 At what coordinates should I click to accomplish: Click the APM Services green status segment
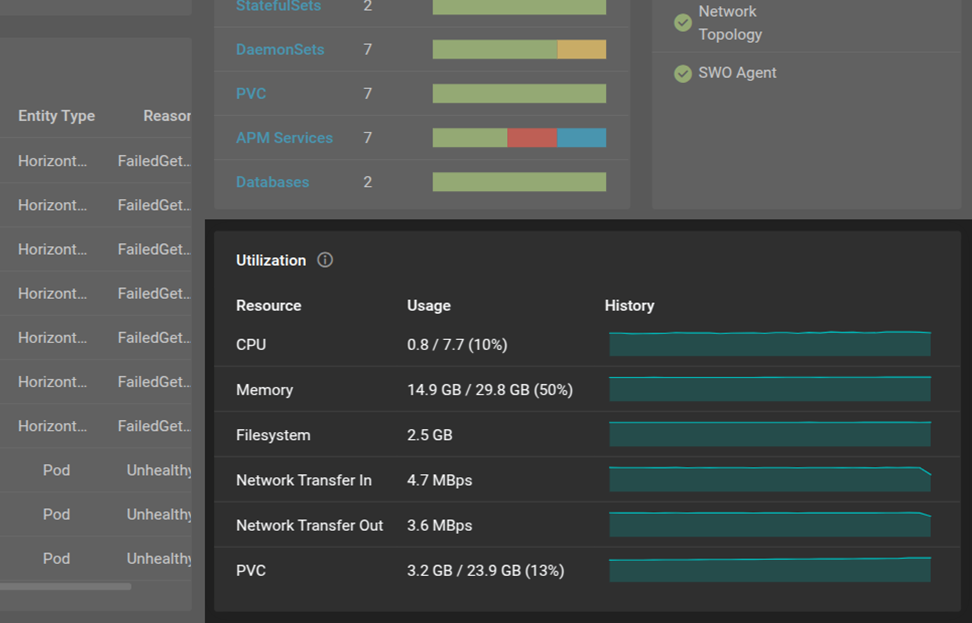click(470, 138)
